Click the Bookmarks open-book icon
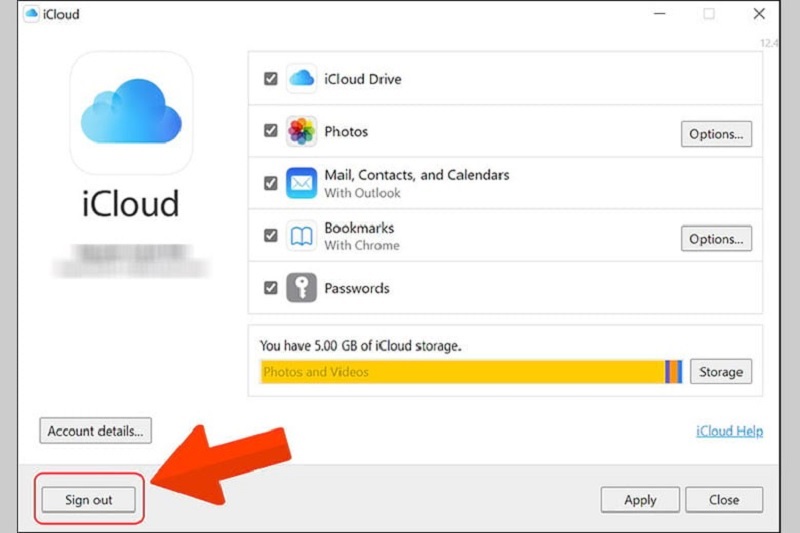This screenshot has width=800, height=533. point(301,236)
